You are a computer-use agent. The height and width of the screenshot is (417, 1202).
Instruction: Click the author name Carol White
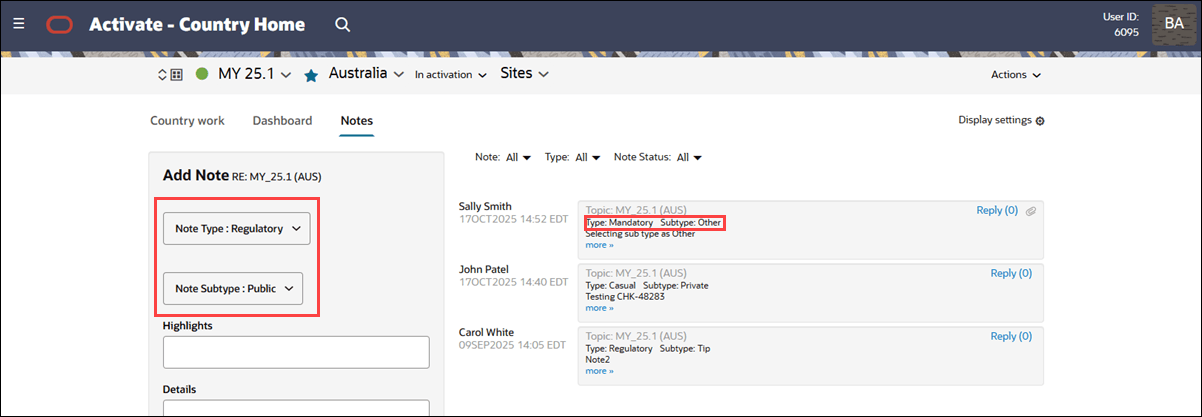click(x=486, y=332)
